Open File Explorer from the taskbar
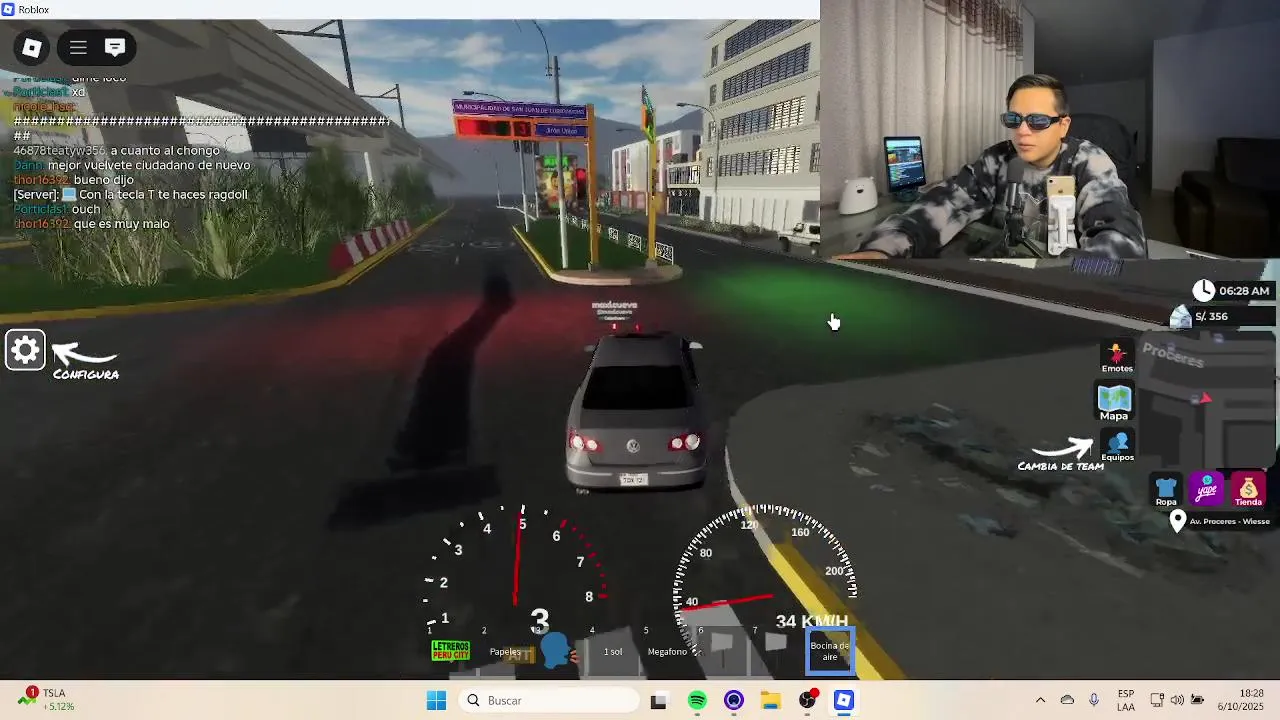The height and width of the screenshot is (720, 1280). (x=771, y=701)
